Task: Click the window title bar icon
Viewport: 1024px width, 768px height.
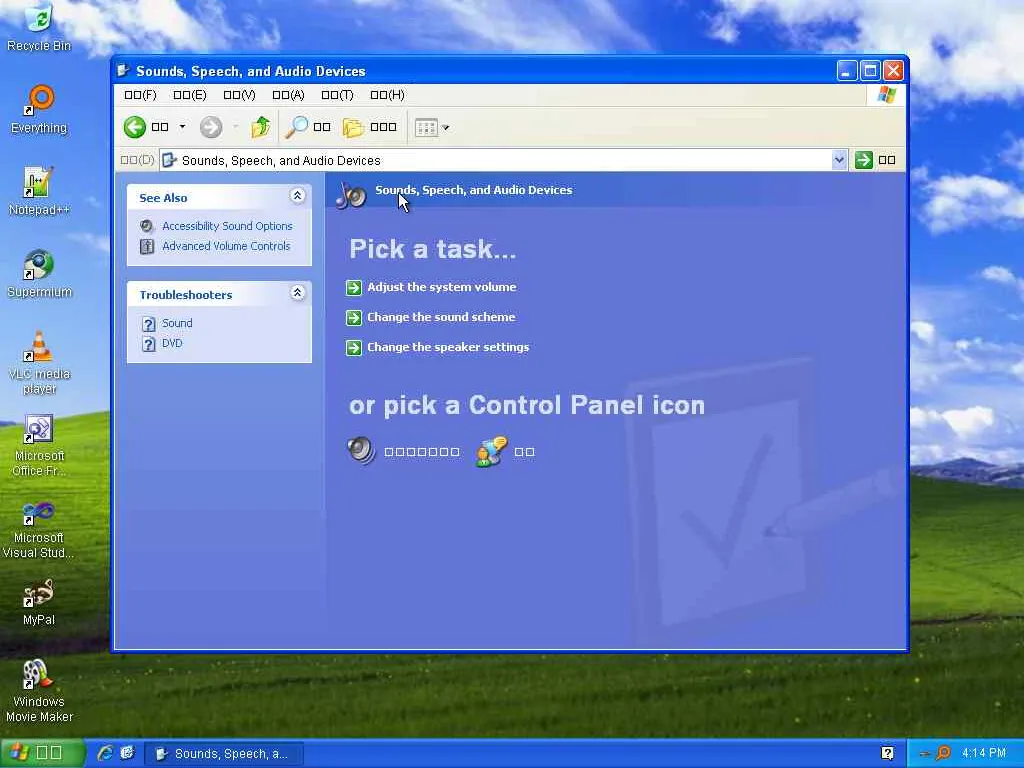Action: [123, 71]
